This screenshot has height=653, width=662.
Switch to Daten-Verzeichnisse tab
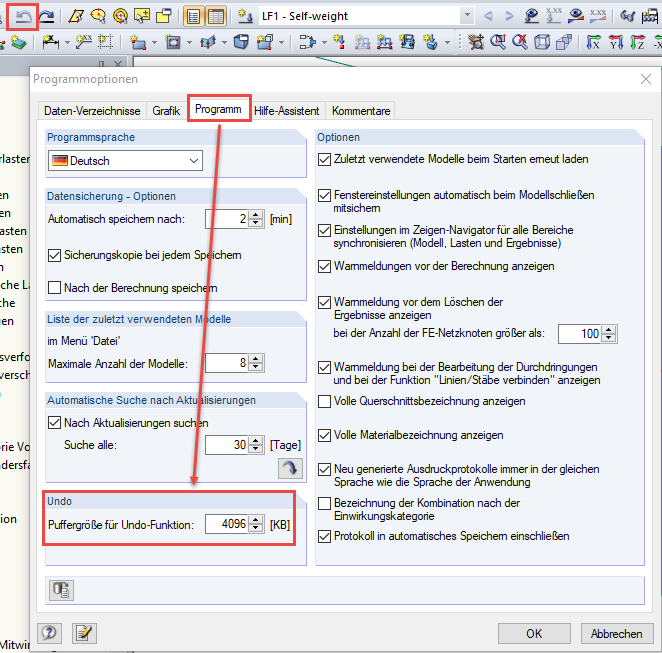pos(92,111)
